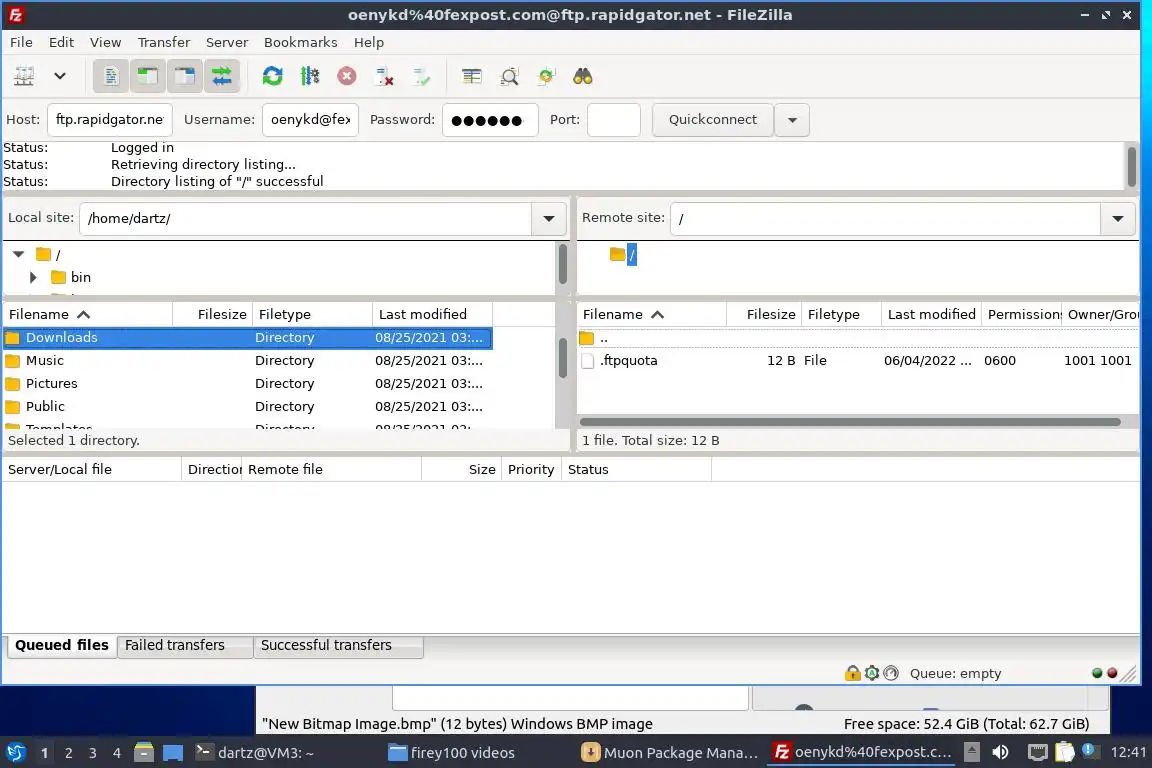
Task: Open the Remote site path dropdown
Action: click(1117, 218)
